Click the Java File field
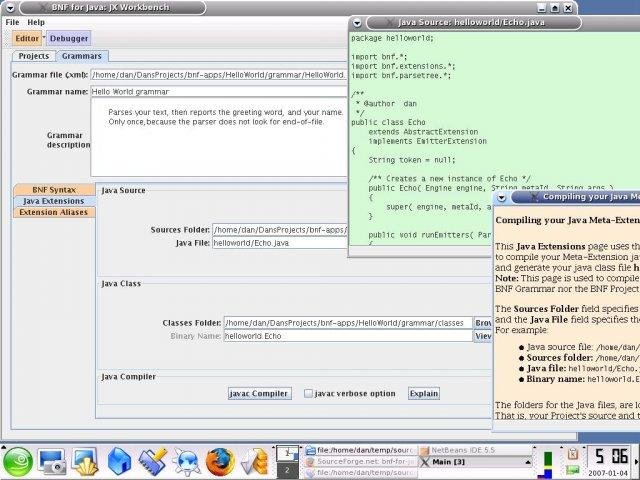This screenshot has width=640, height=480. pos(280,243)
